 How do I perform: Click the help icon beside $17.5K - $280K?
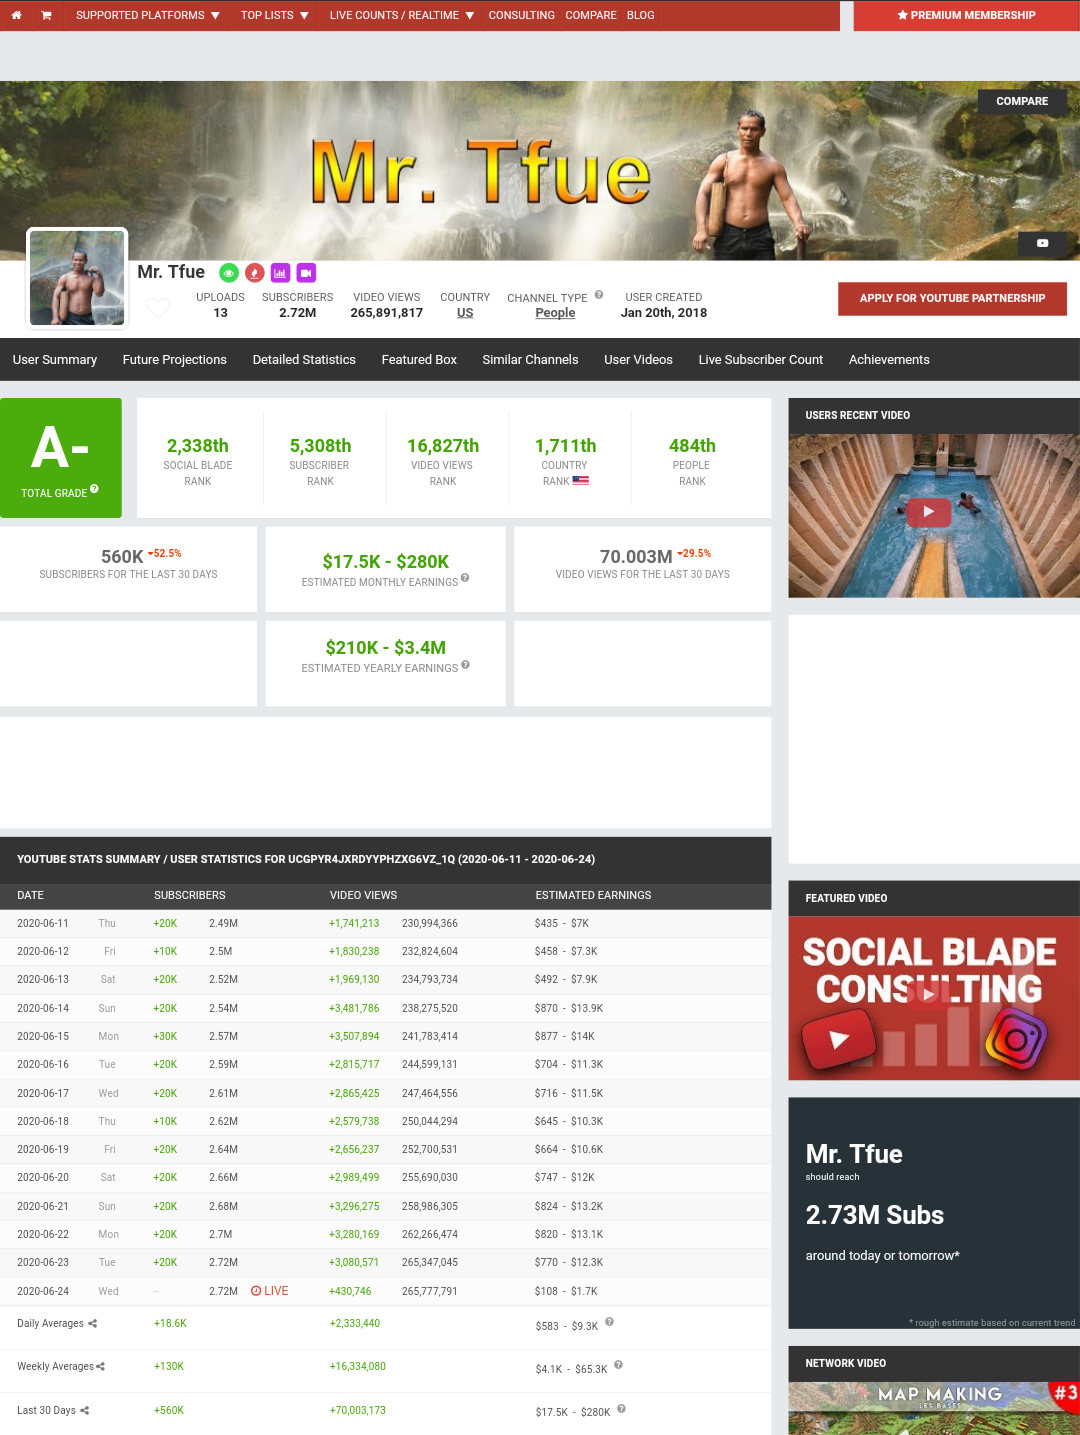click(622, 1409)
